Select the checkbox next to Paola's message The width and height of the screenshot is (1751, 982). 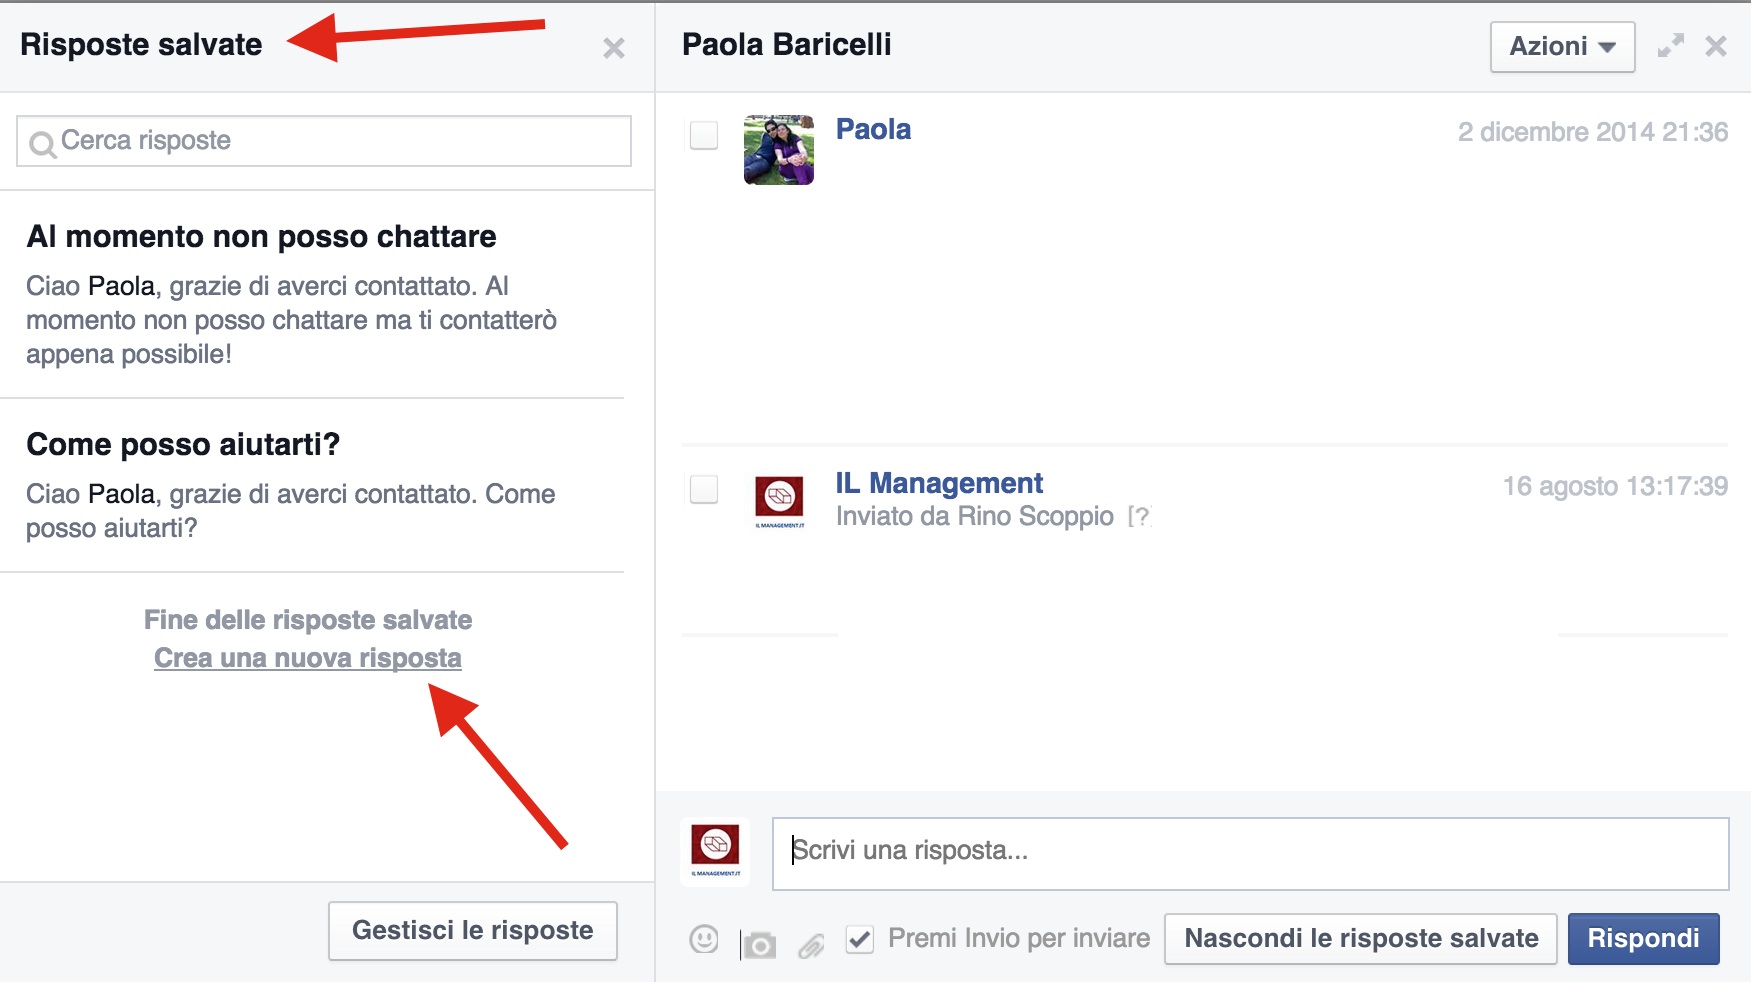pos(704,135)
